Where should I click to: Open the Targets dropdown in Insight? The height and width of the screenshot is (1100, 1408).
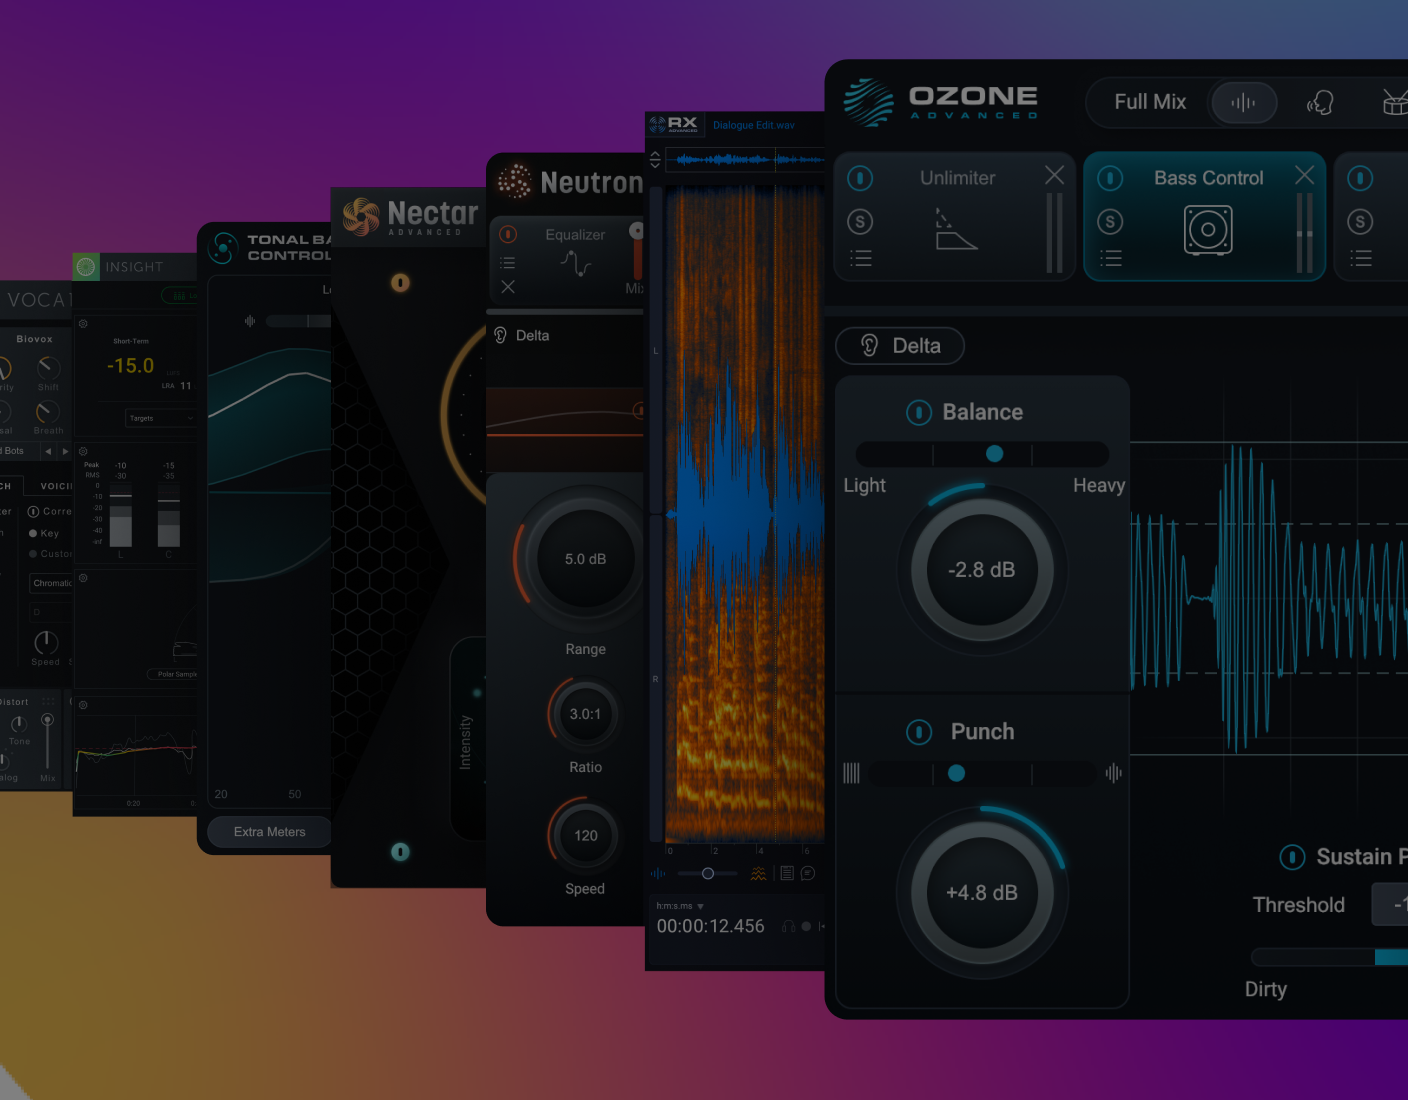(160, 418)
